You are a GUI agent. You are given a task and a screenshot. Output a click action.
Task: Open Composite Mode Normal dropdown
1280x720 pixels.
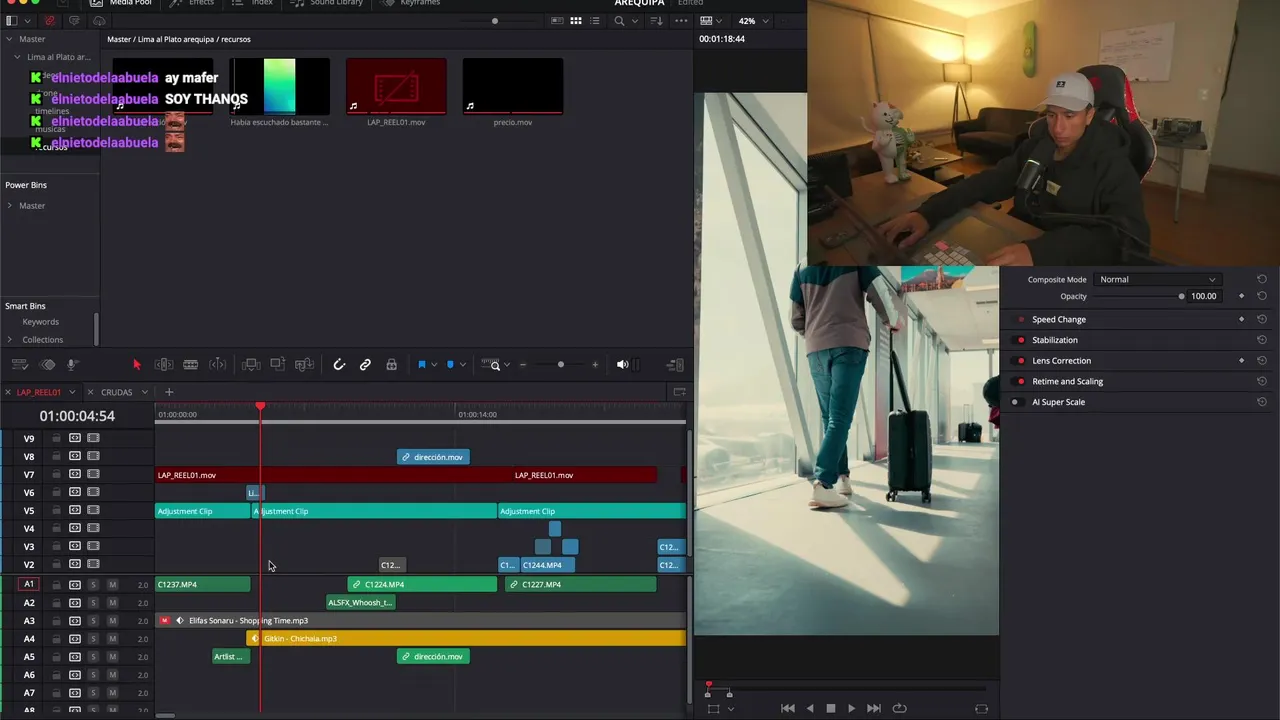[1157, 280]
